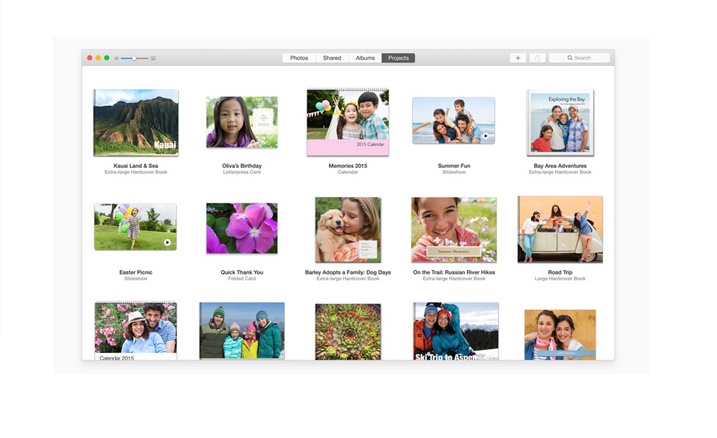Open the Memories 2015 calendar thumbnail

coord(348,122)
